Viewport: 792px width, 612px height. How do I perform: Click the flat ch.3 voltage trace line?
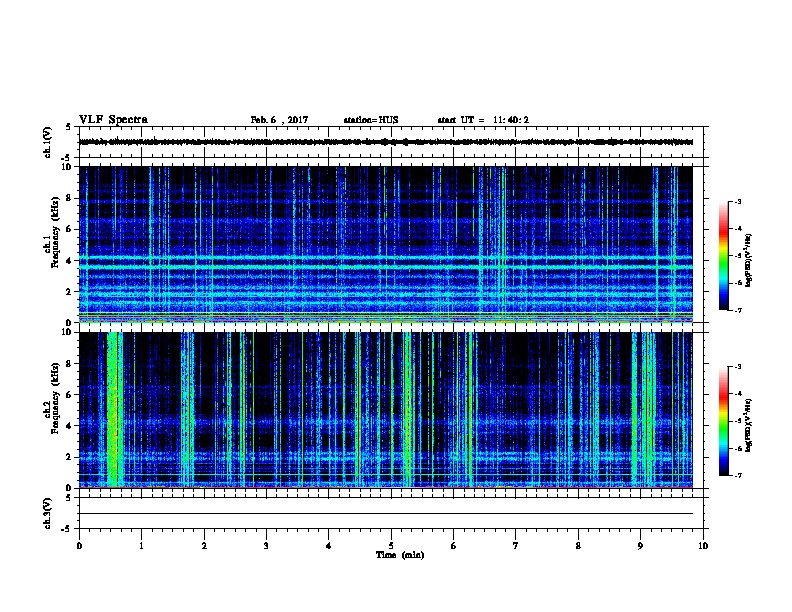[x=386, y=514]
